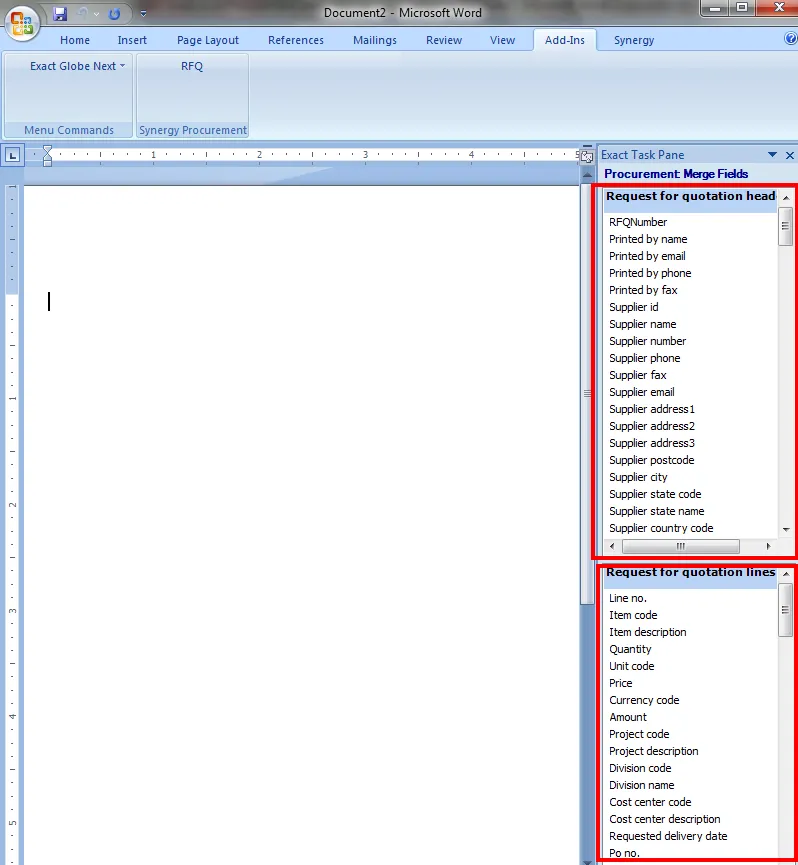Screen dimensions: 798x865
Task: Toggle the View Ruler icon above scrollbar
Action: (587, 156)
